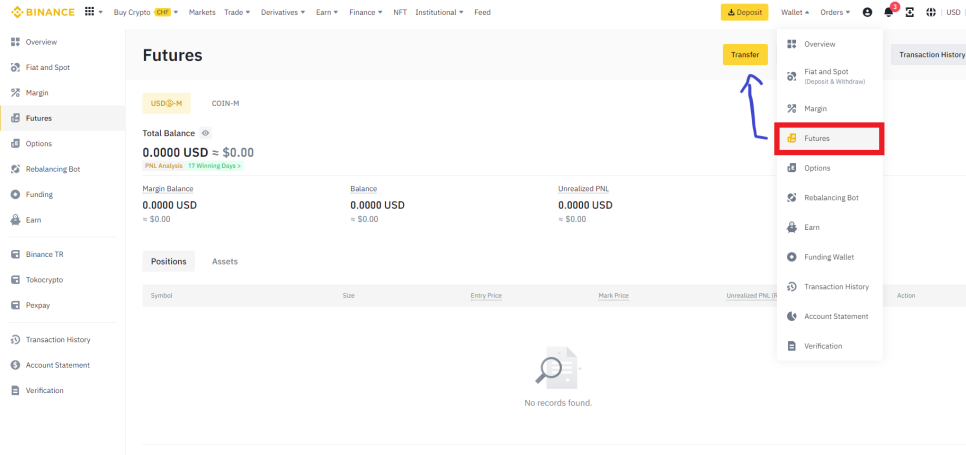The width and height of the screenshot is (966, 455).
Task: Click the yellow Transfer button
Action: click(745, 55)
